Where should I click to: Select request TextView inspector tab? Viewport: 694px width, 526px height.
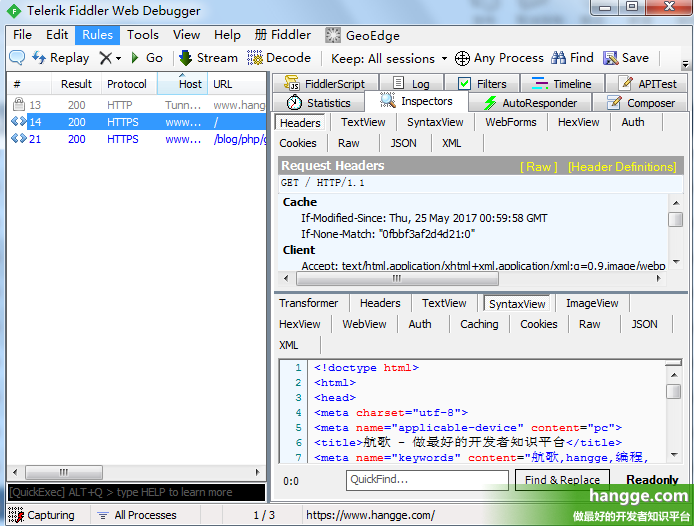coord(363,122)
